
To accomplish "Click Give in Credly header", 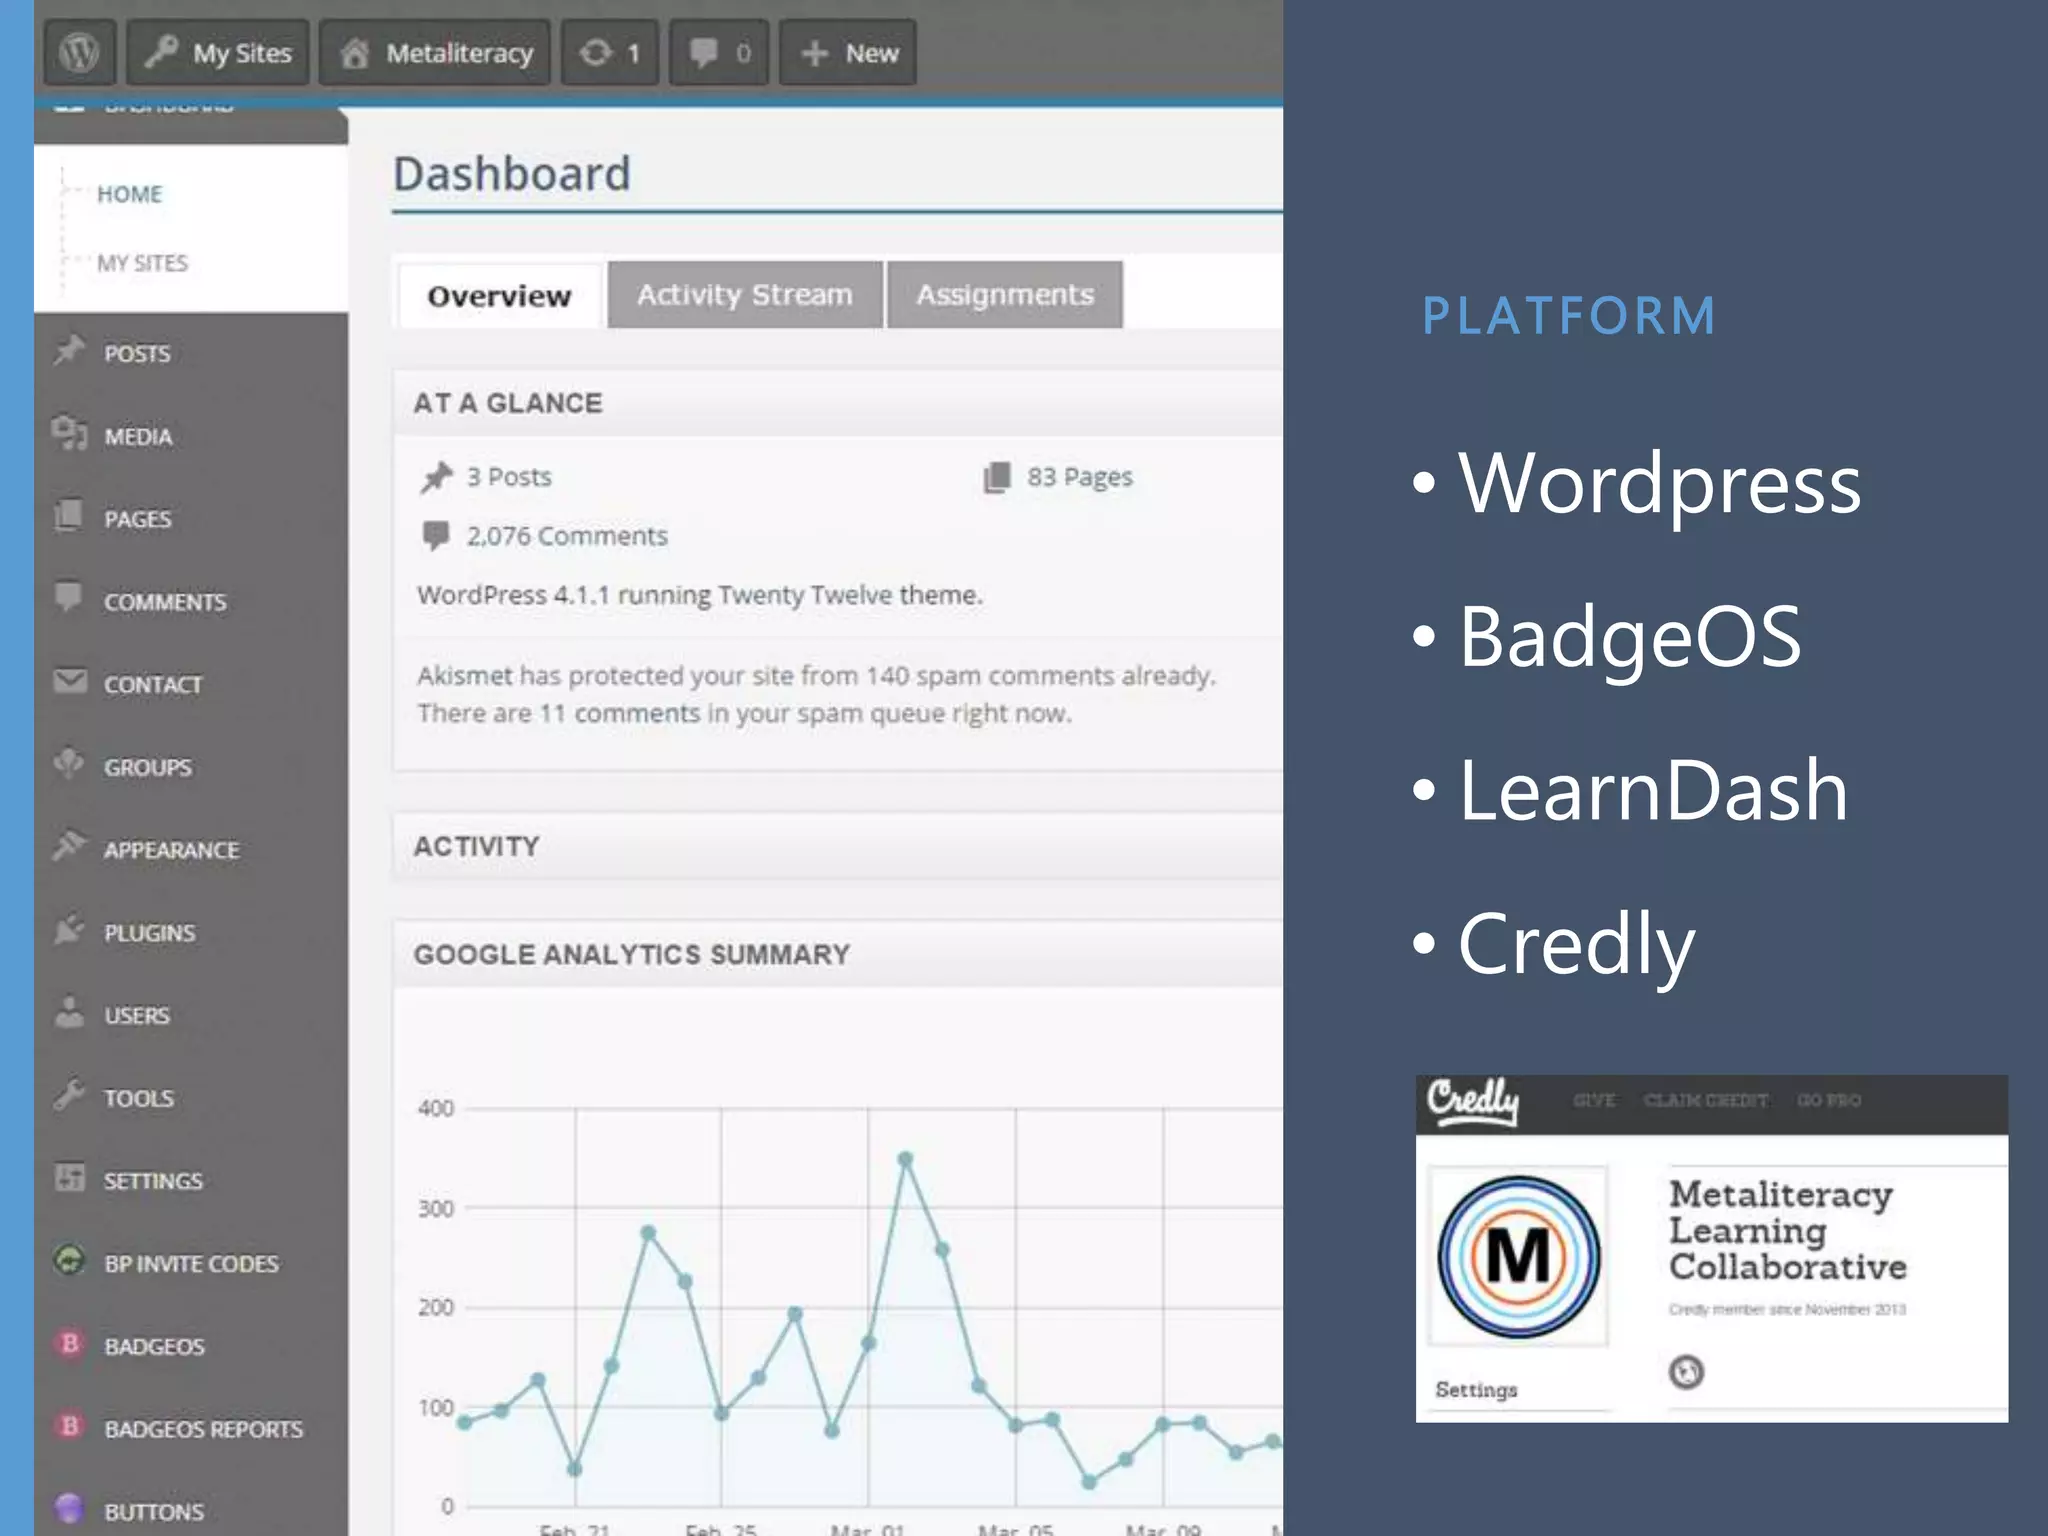I will click(1594, 1100).
